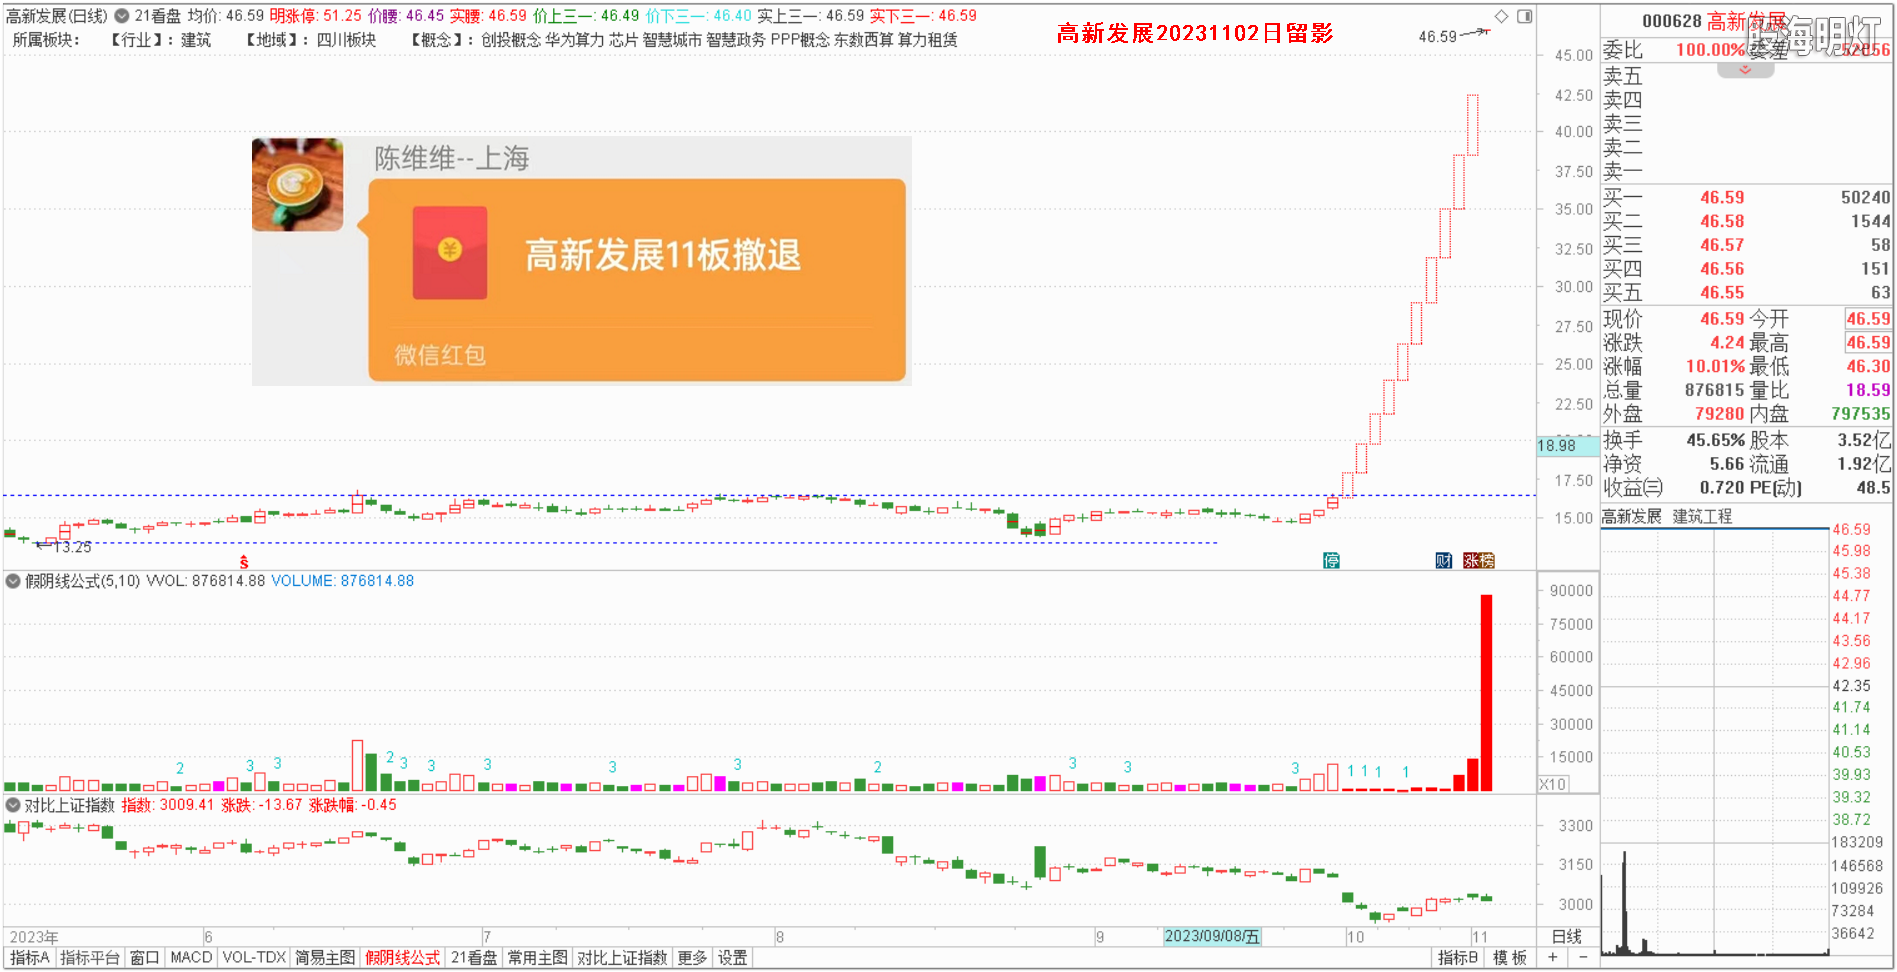Open the circle dropdown beside 高新发展(日线)
This screenshot has height=972, width=1897.
[121, 16]
